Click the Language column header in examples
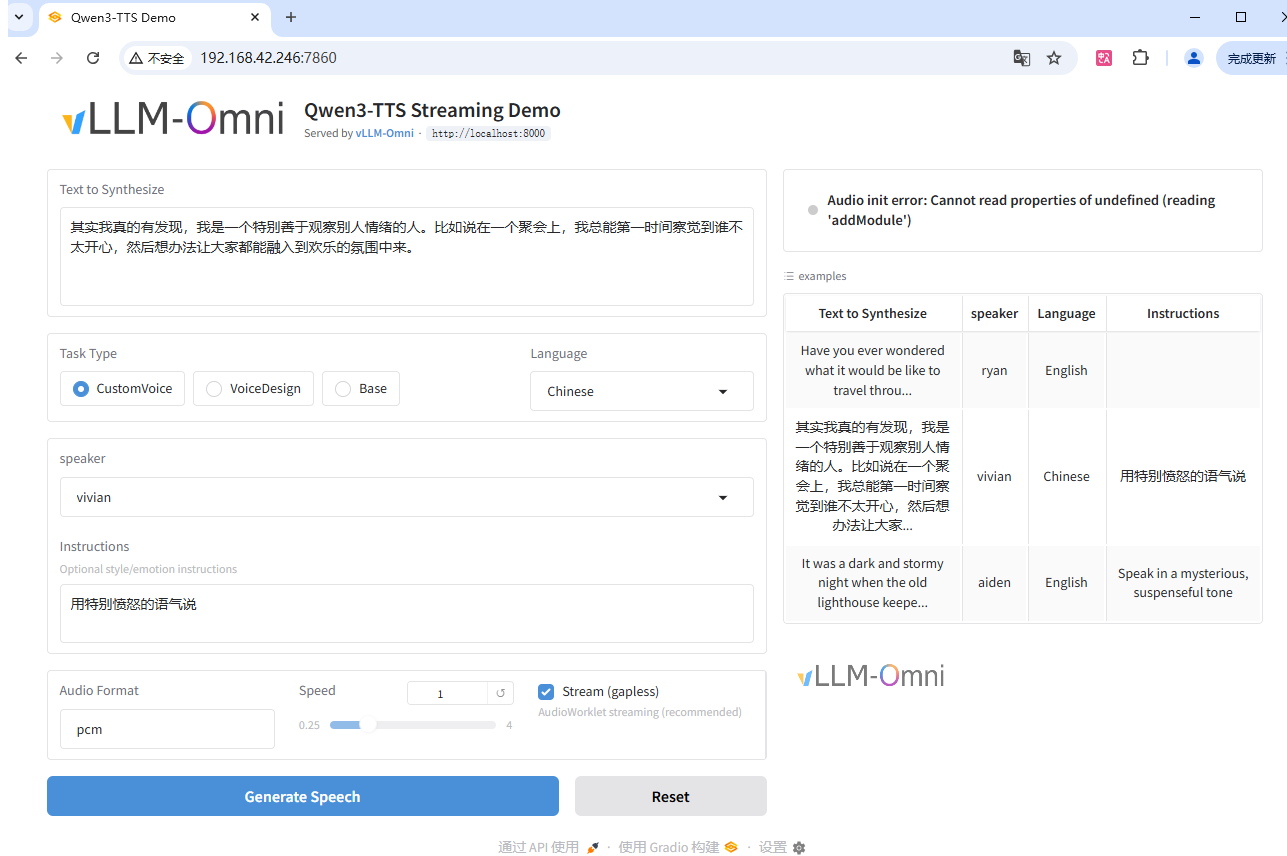This screenshot has width=1287, height=856. click(1066, 313)
